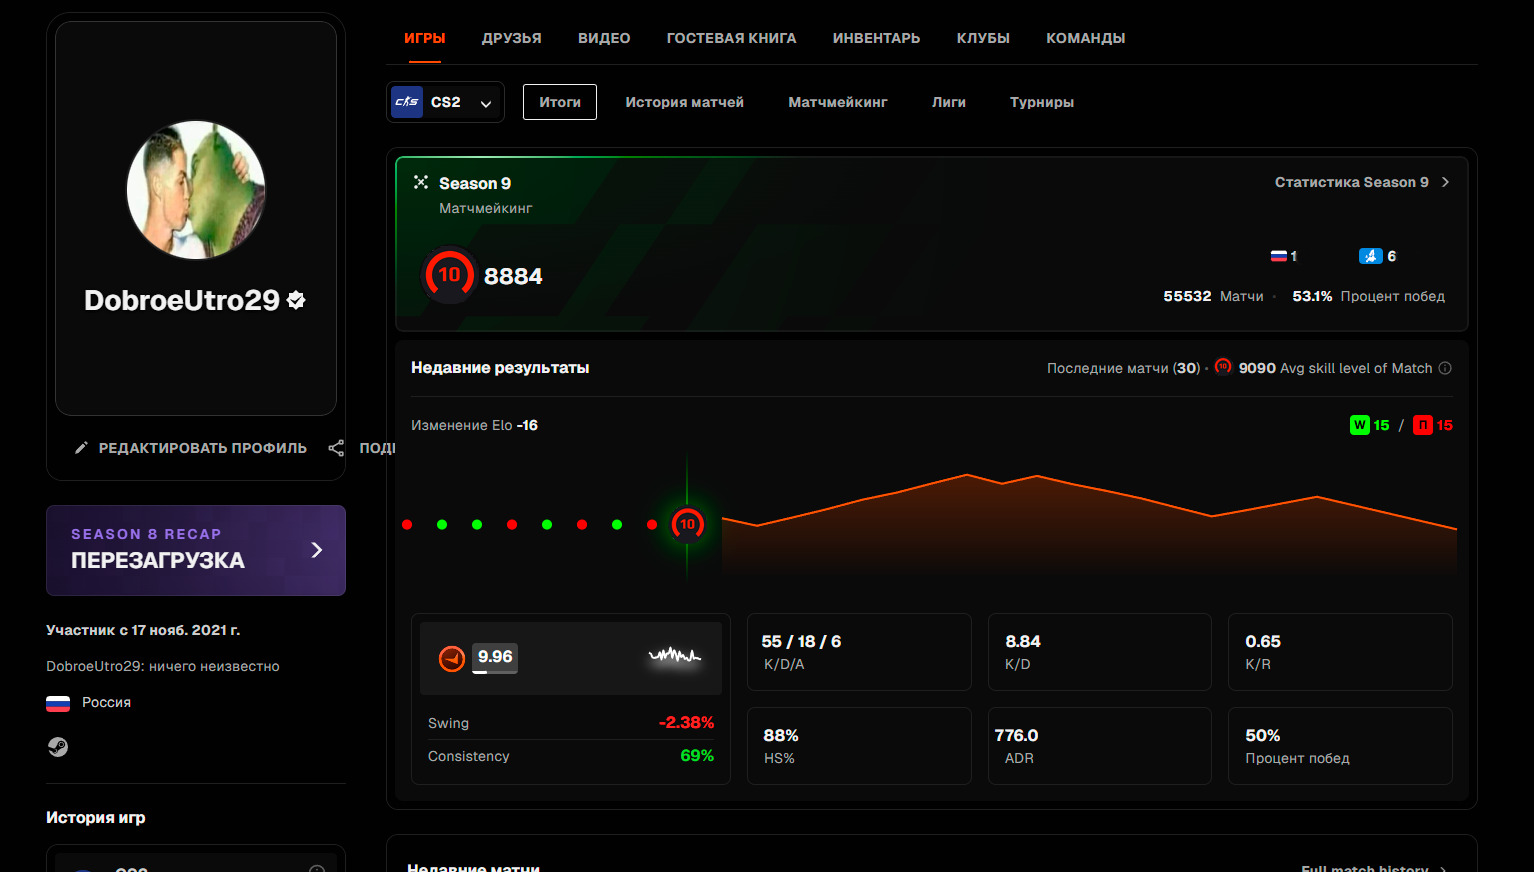Viewport: 1534px width, 872px height.
Task: Click the 9.96 rating value
Action: pyautogui.click(x=495, y=657)
